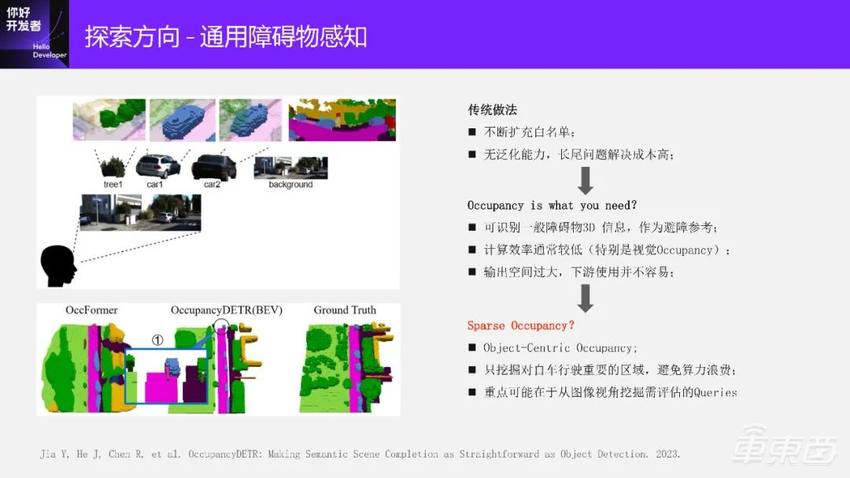Click the circled number 1 marker
The height and width of the screenshot is (478, 850).
[x=157, y=338]
